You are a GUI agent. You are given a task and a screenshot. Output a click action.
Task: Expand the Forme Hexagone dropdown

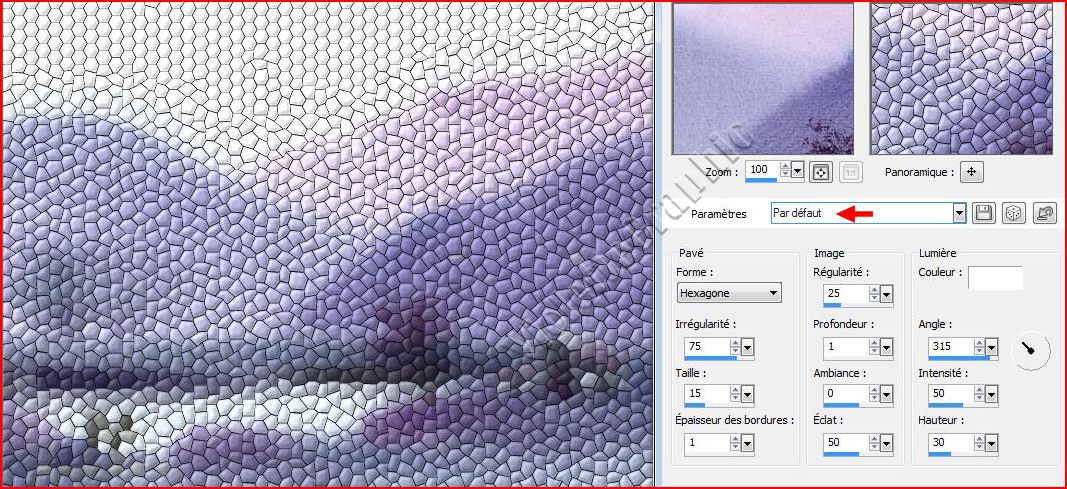(773, 293)
